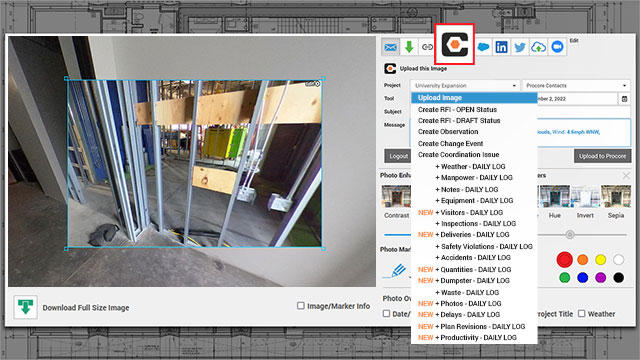Image resolution: width=640 pixels, height=360 pixels.
Task: Open the University Expansion project dropdown
Action: [464, 85]
